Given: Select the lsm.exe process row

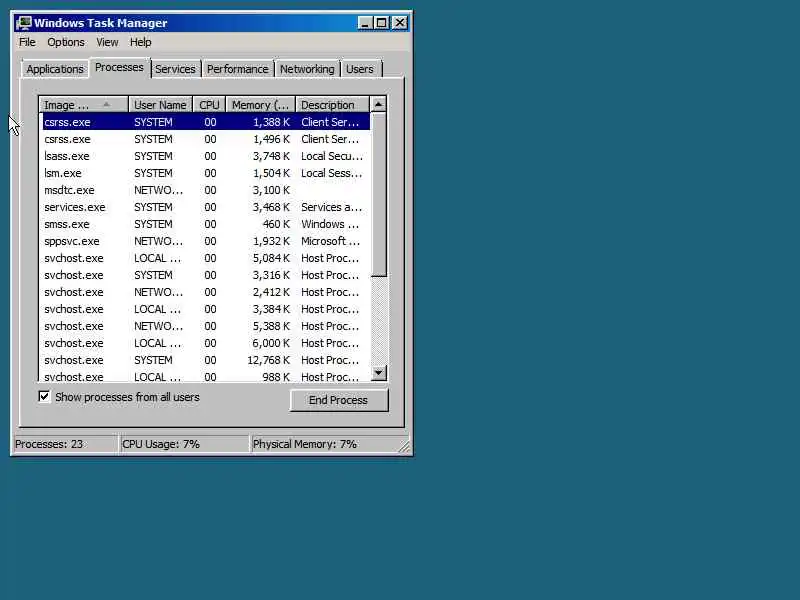Looking at the screenshot, I should pos(206,173).
